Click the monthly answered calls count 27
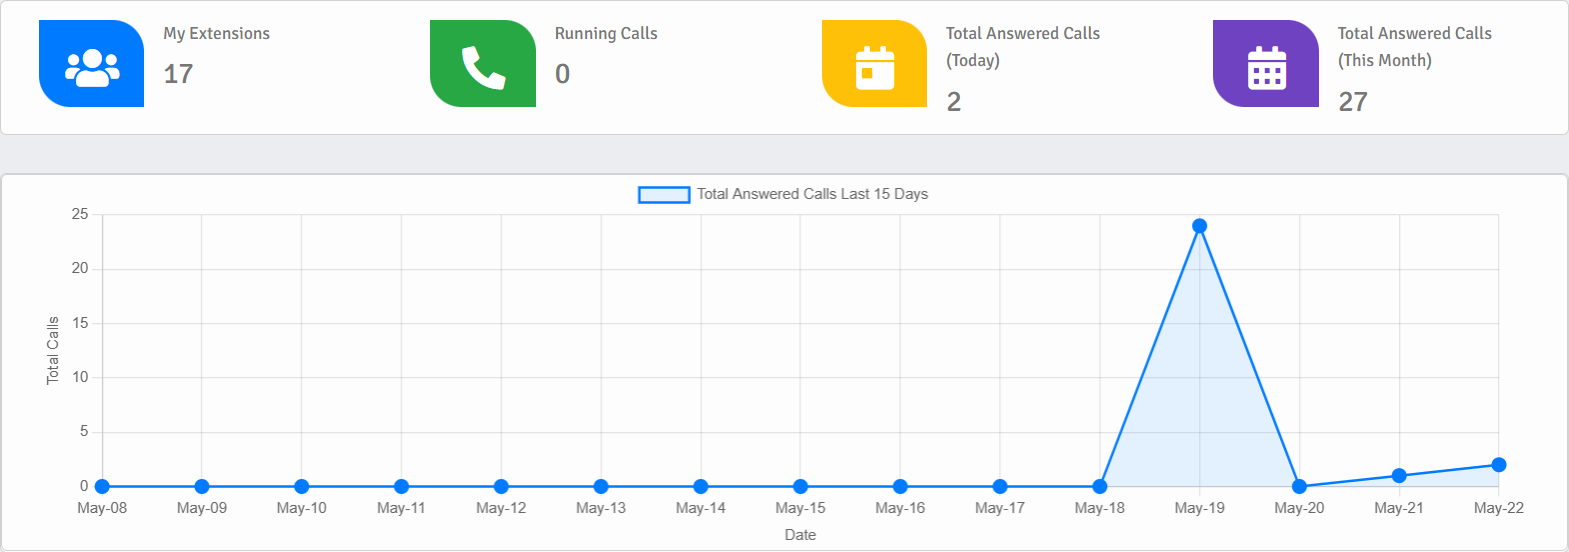1569x552 pixels. click(1353, 102)
